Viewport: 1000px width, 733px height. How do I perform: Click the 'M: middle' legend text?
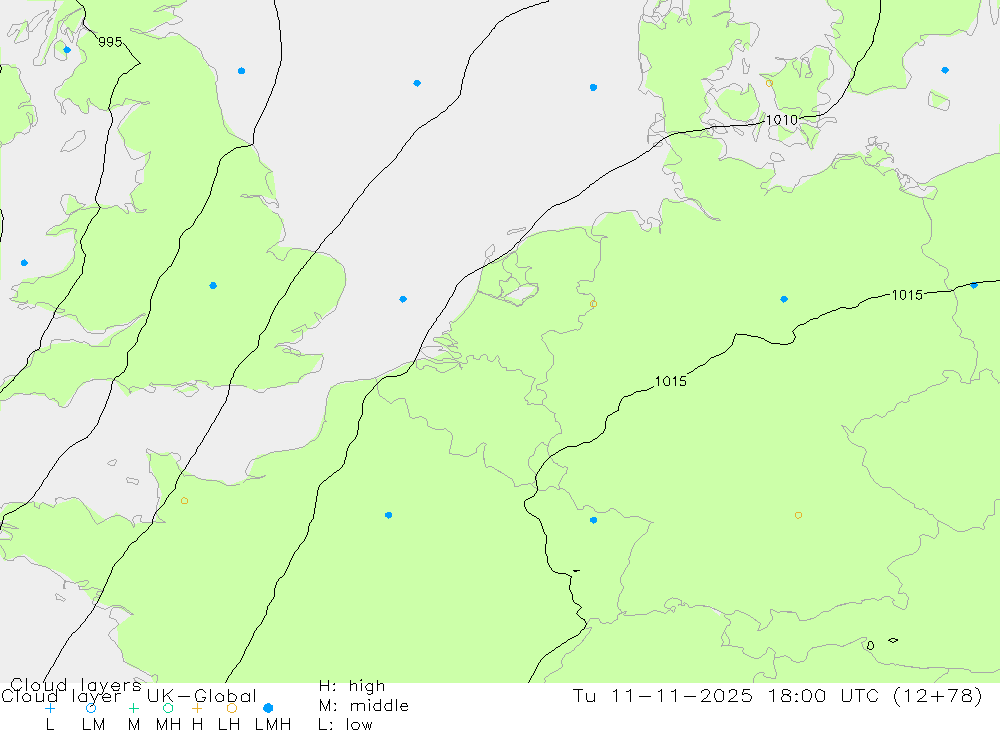pyautogui.click(x=364, y=706)
